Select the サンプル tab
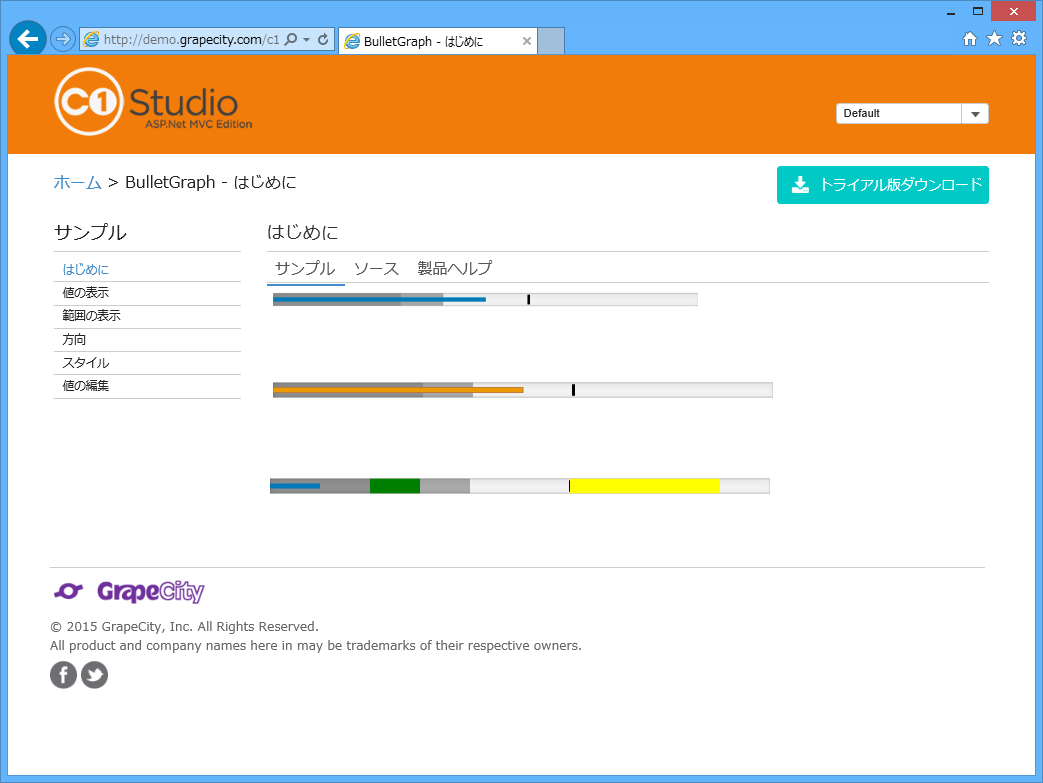The height and width of the screenshot is (783, 1043). pyautogui.click(x=304, y=268)
